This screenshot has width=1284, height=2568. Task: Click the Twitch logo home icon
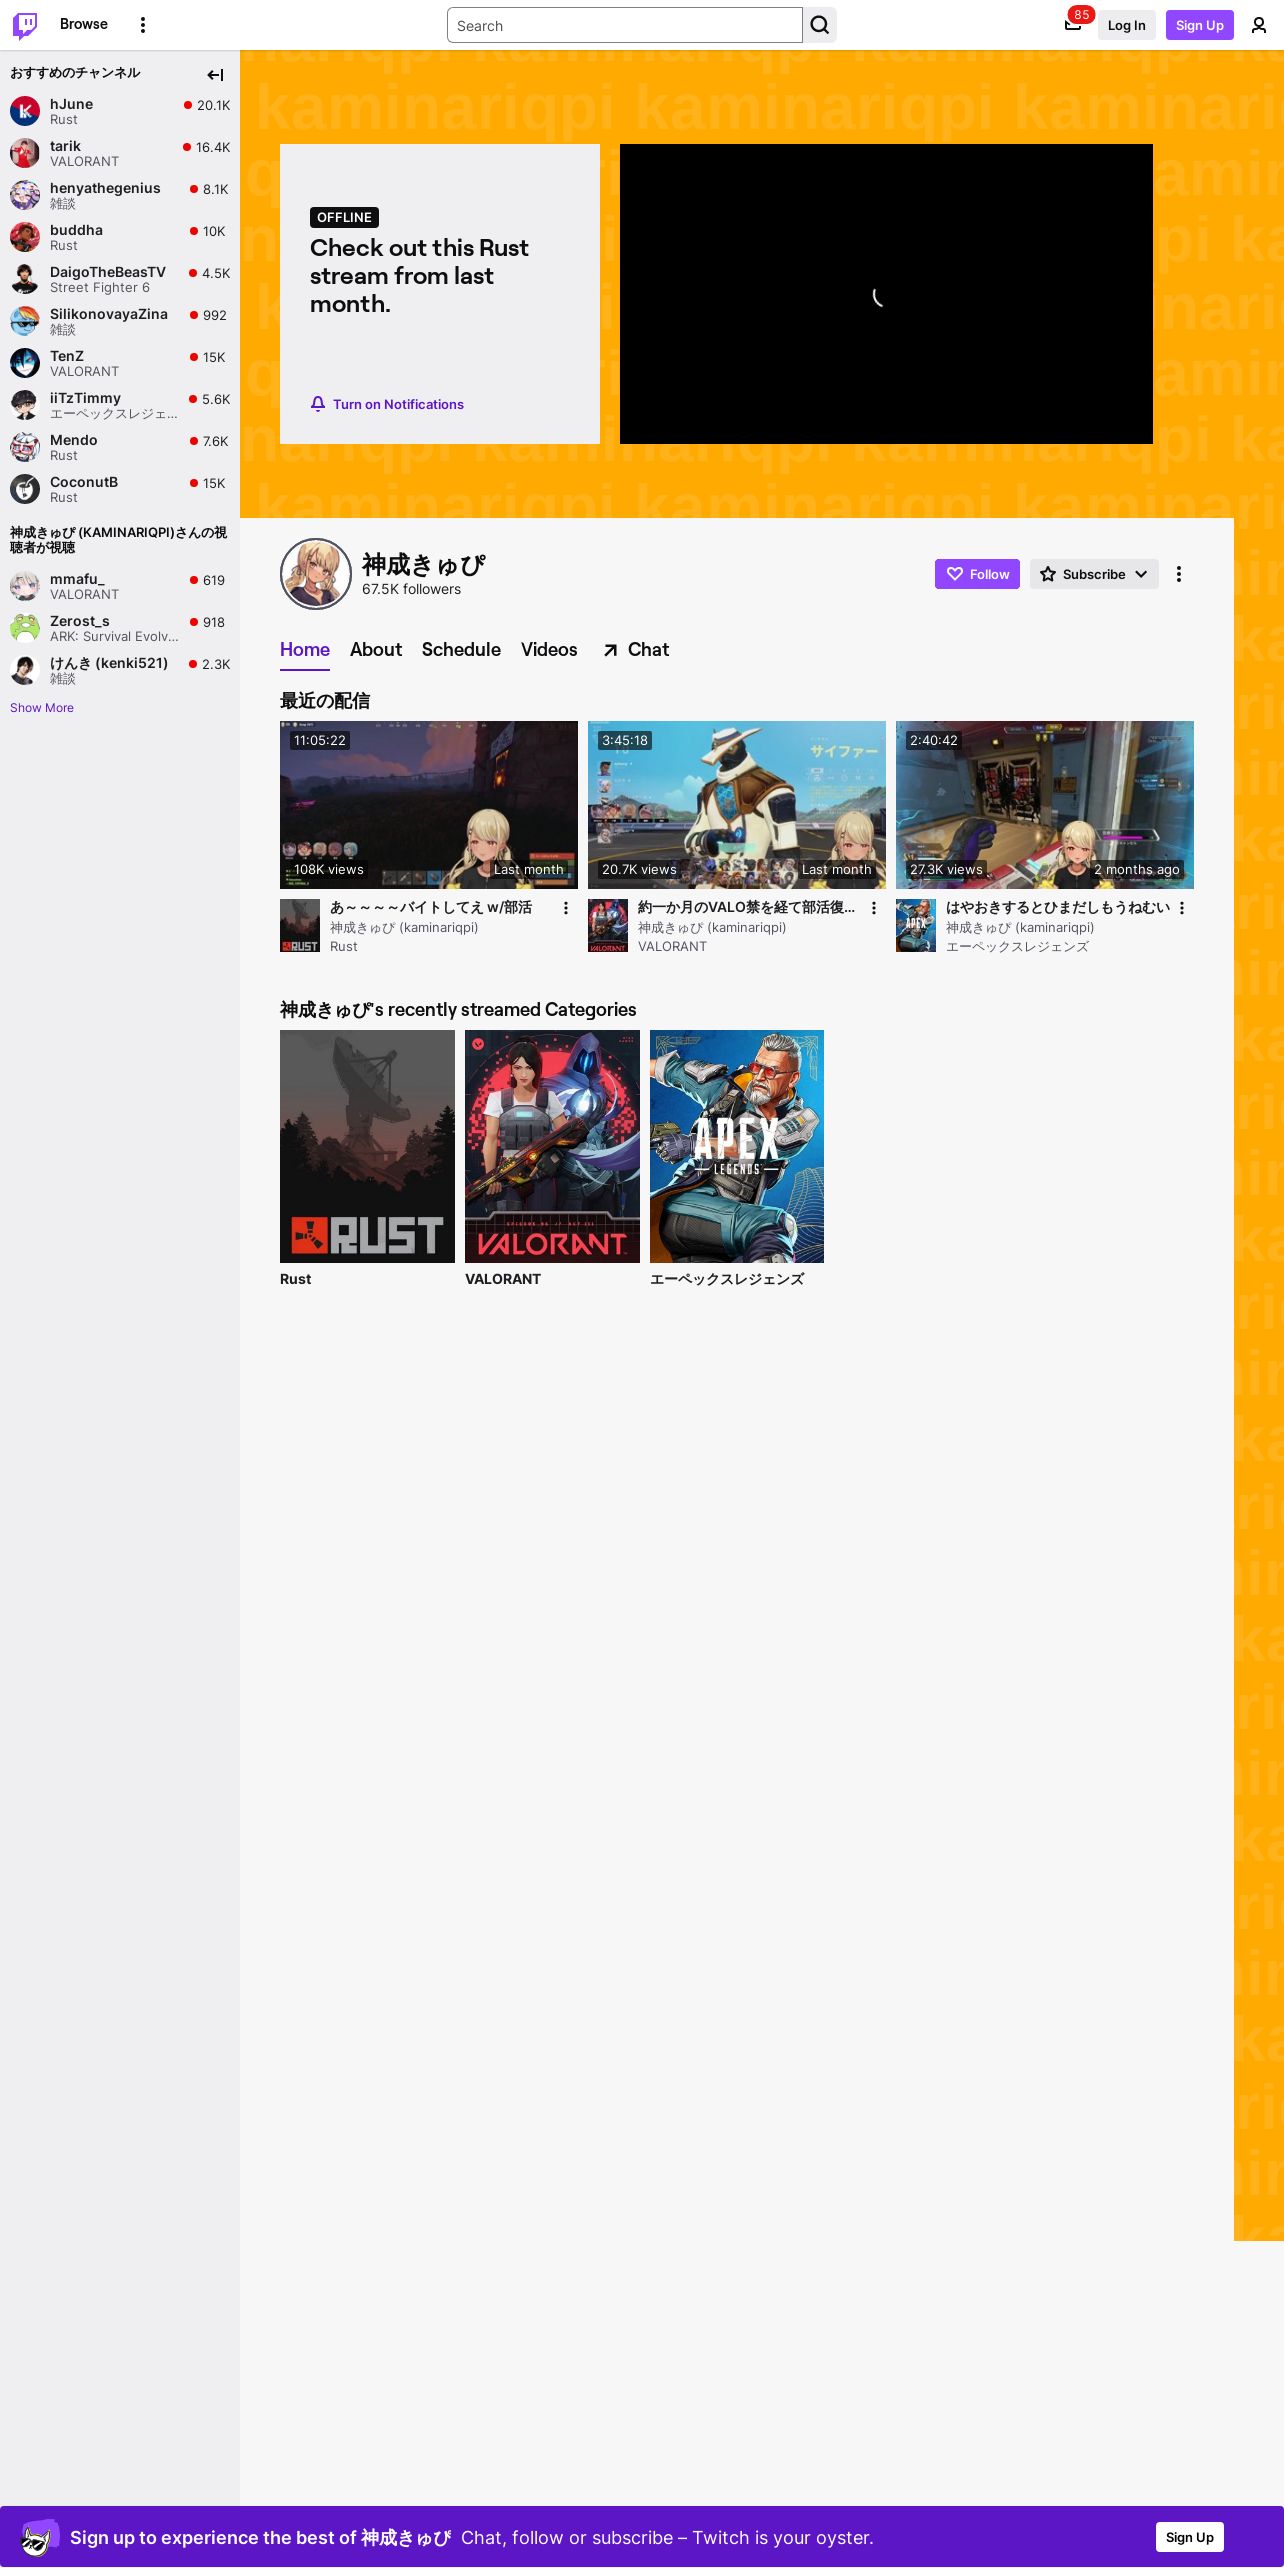tap(25, 25)
